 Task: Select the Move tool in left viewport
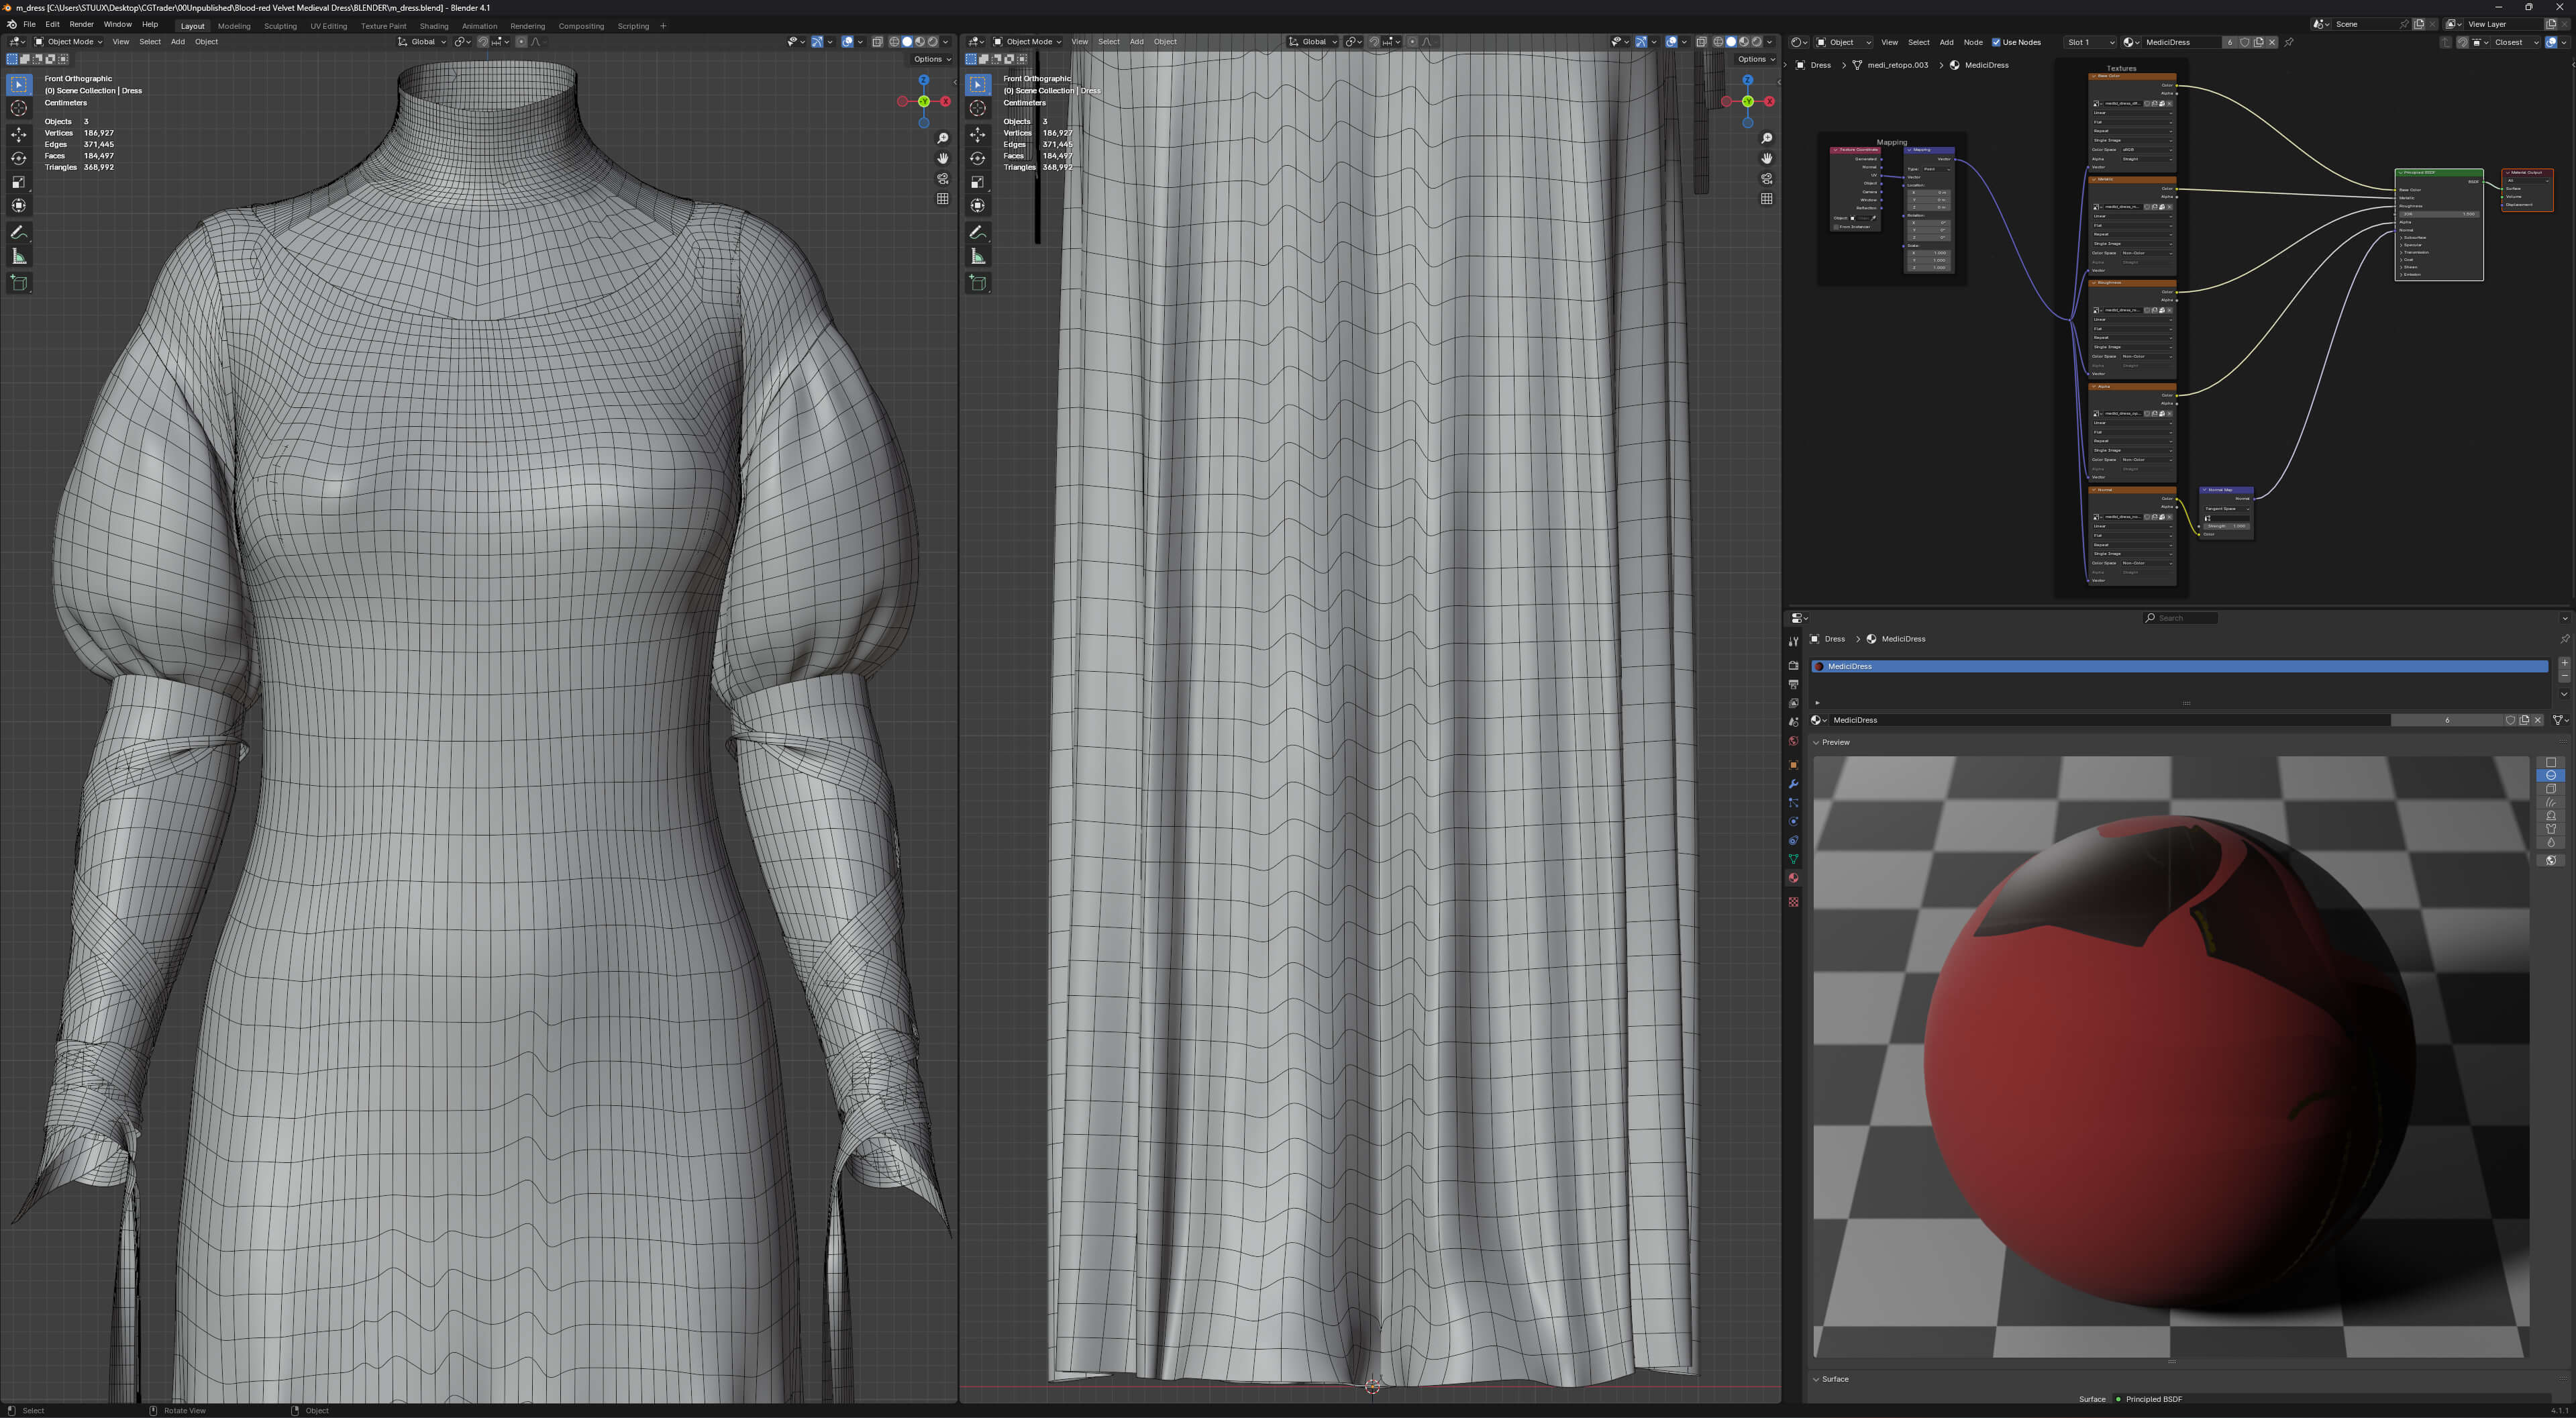click(x=19, y=135)
